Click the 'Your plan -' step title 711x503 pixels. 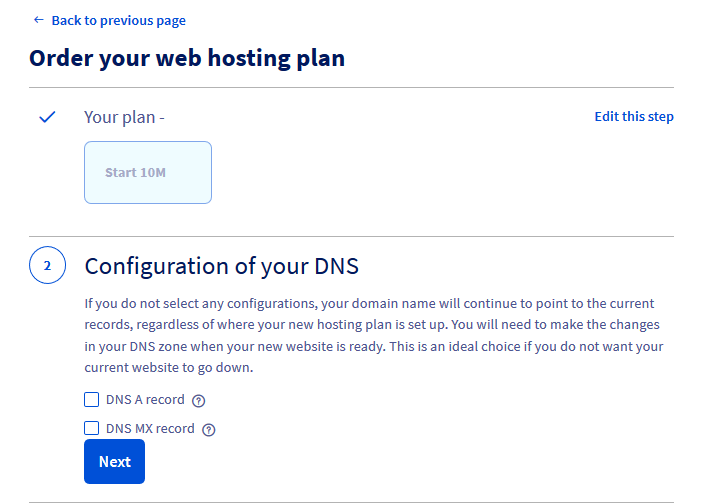[124, 117]
